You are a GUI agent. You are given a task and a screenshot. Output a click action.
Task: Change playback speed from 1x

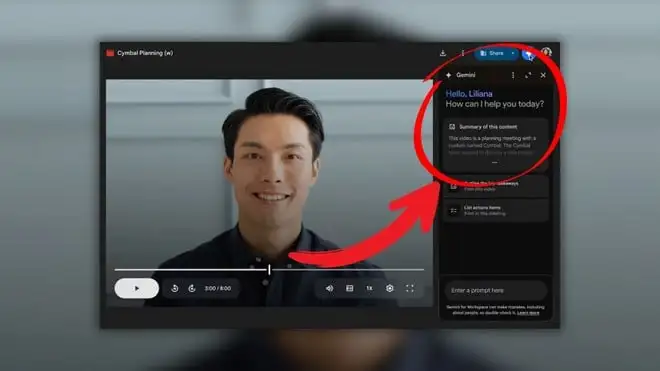pos(369,288)
